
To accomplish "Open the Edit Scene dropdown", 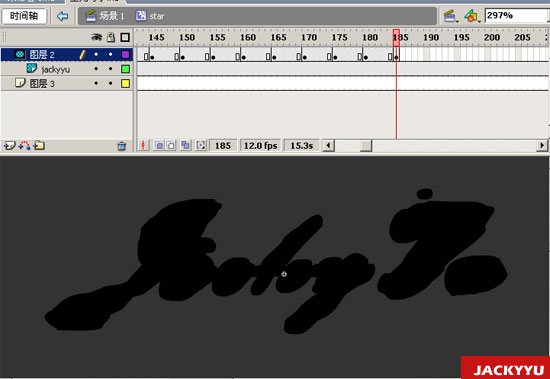I will (450, 16).
